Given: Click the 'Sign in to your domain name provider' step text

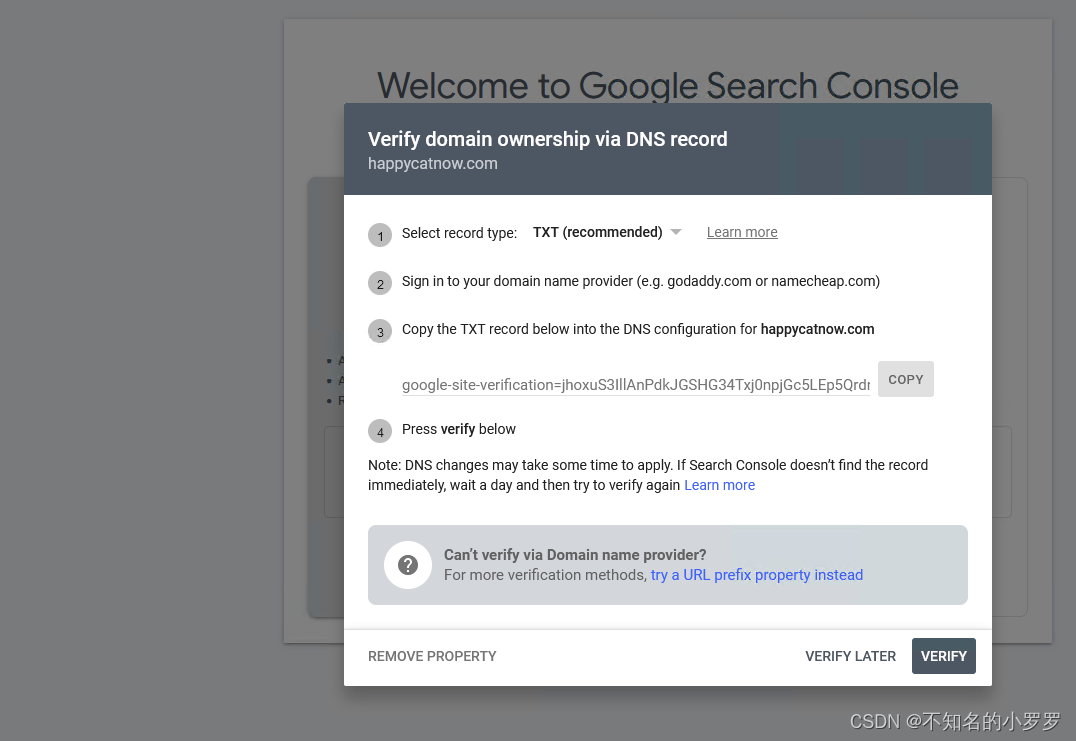Looking at the screenshot, I should 640,281.
